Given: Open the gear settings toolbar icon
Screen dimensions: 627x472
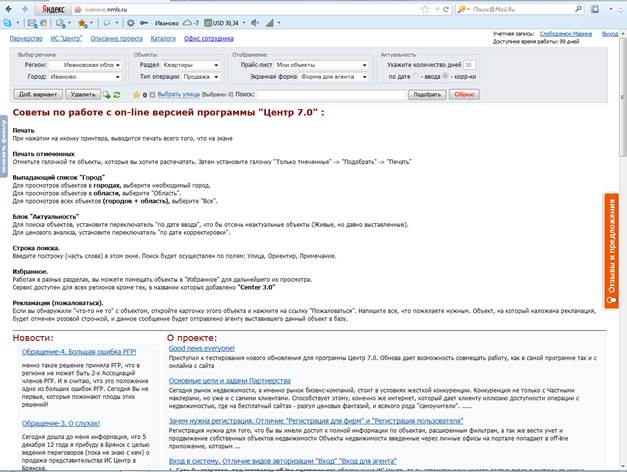Looking at the screenshot, I should pyautogui.click(x=130, y=23).
